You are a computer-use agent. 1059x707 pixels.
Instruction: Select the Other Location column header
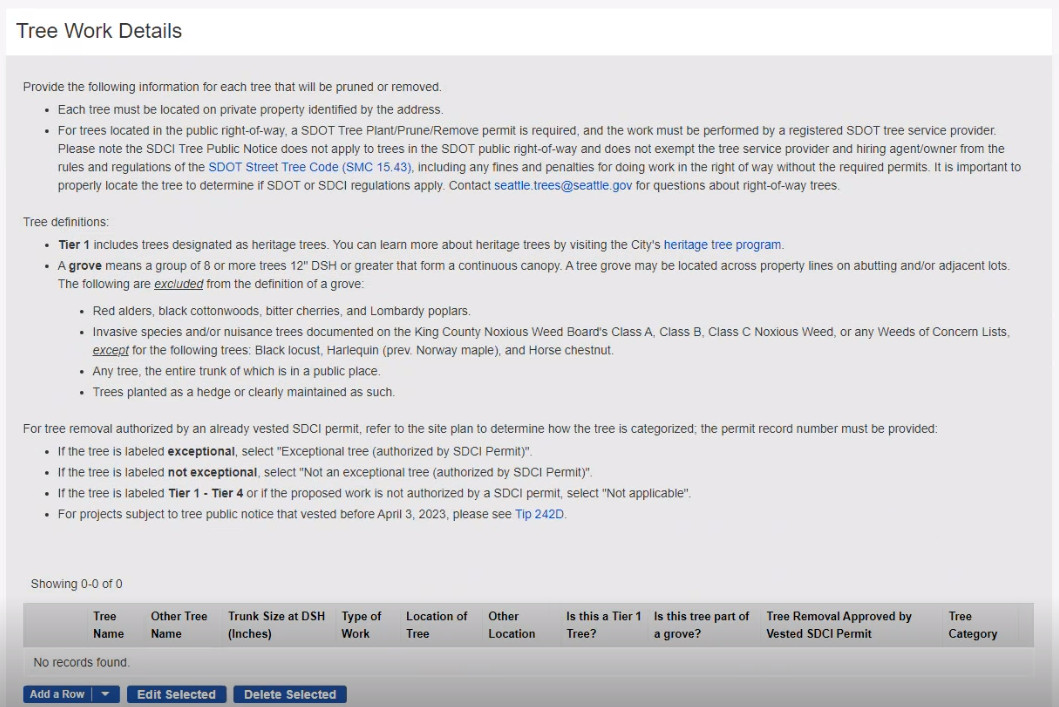(x=511, y=625)
